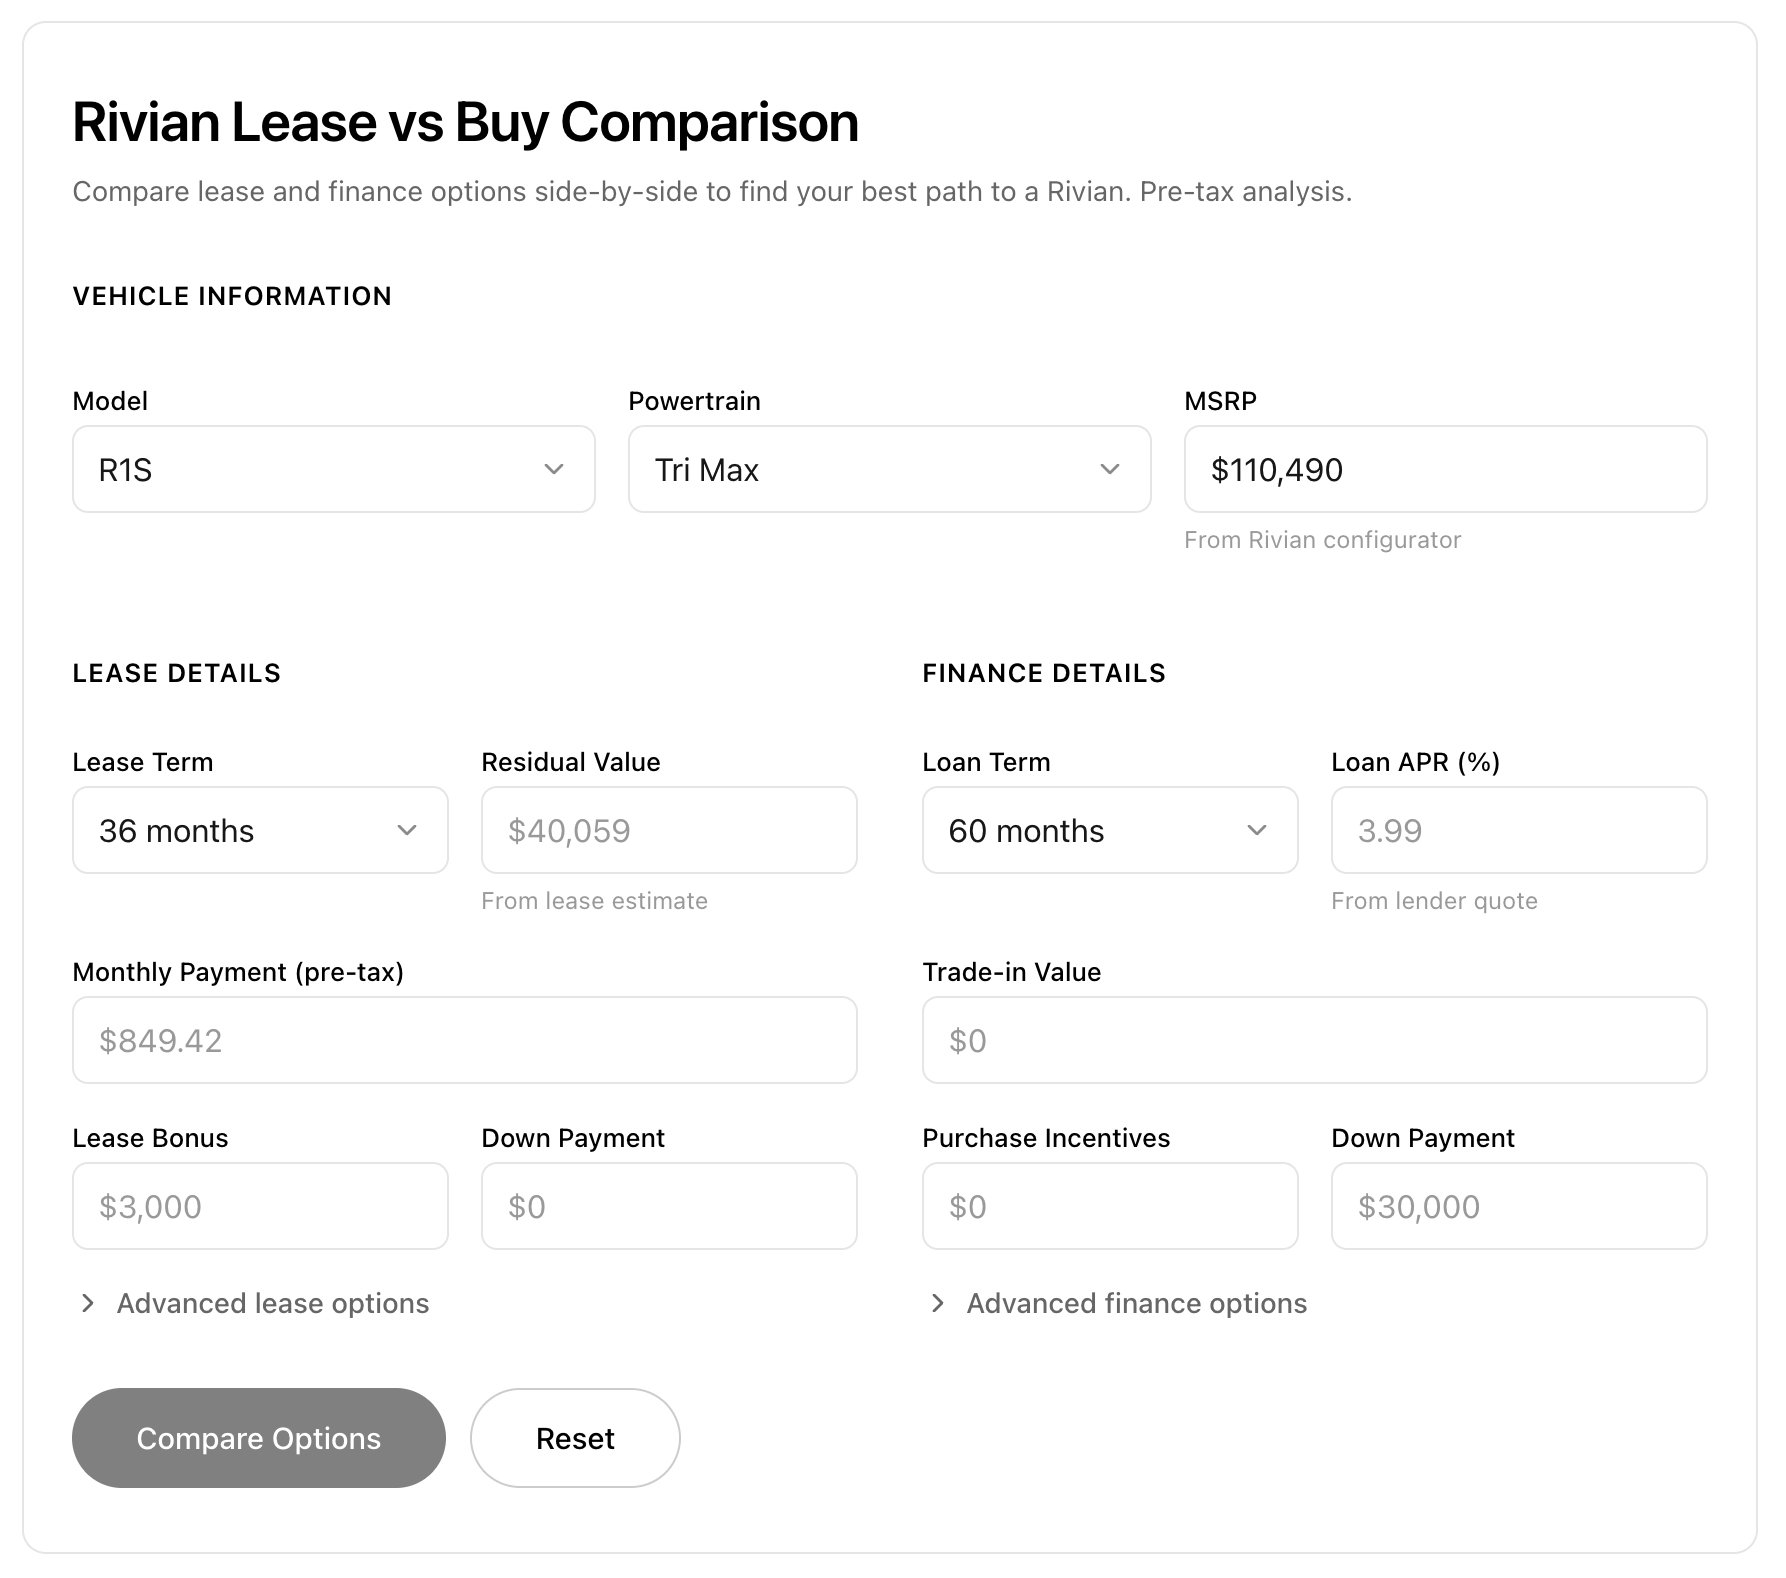The image size is (1786, 1578).
Task: Click the Lease Bonus input field
Action: click(260, 1206)
